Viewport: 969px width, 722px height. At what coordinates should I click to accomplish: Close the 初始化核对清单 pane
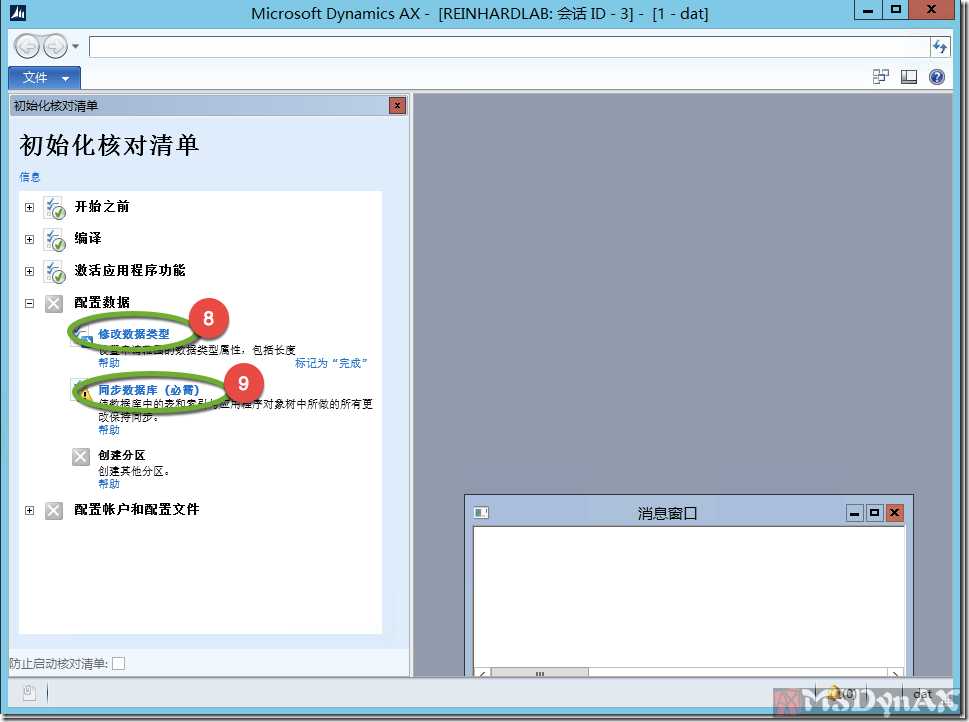[x=397, y=106]
